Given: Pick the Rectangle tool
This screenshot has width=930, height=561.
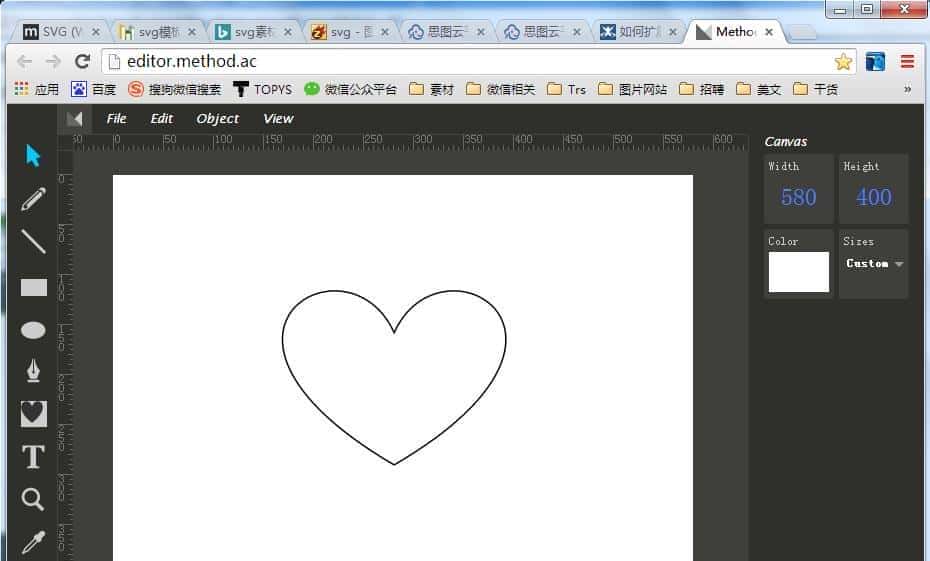Looking at the screenshot, I should tap(33, 287).
